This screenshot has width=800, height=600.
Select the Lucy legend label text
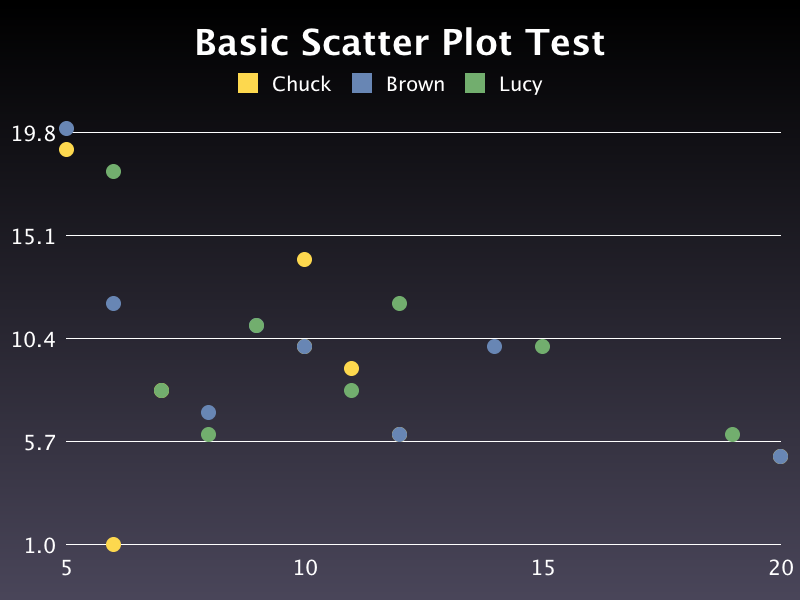tap(520, 84)
